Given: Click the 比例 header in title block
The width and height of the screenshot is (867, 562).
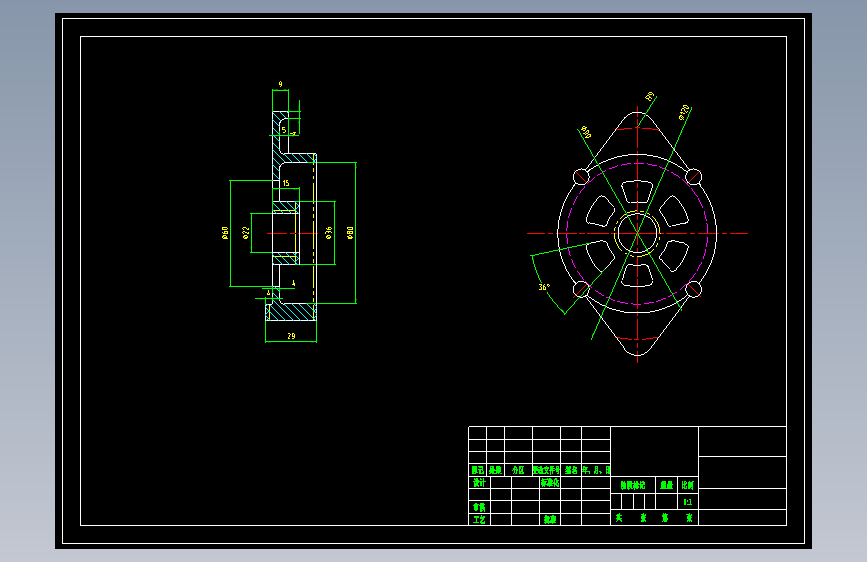Looking at the screenshot, I should (x=687, y=485).
